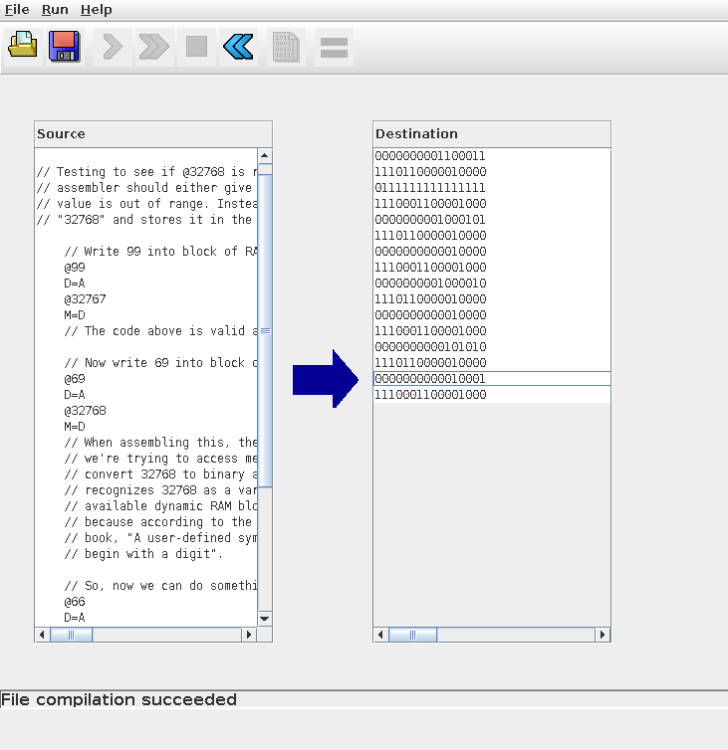Viewport: 728px width, 750px height.
Task: Click the Destination panel horizontal scroll-right arrow
Action: pyautogui.click(x=602, y=635)
